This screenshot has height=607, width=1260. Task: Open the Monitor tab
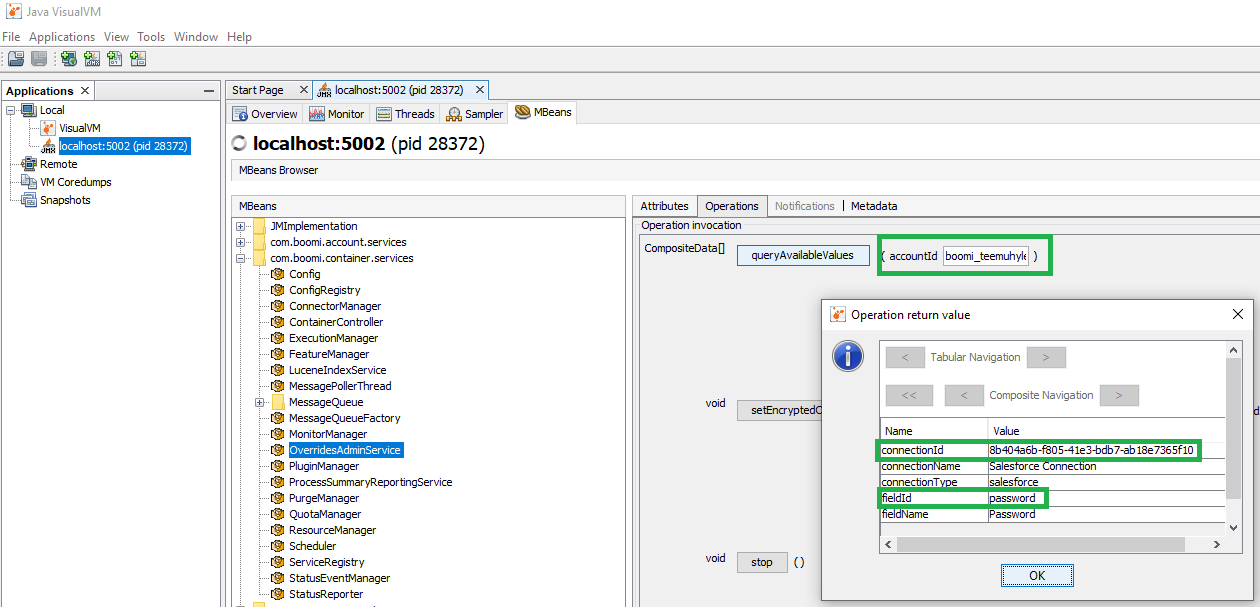[337, 113]
